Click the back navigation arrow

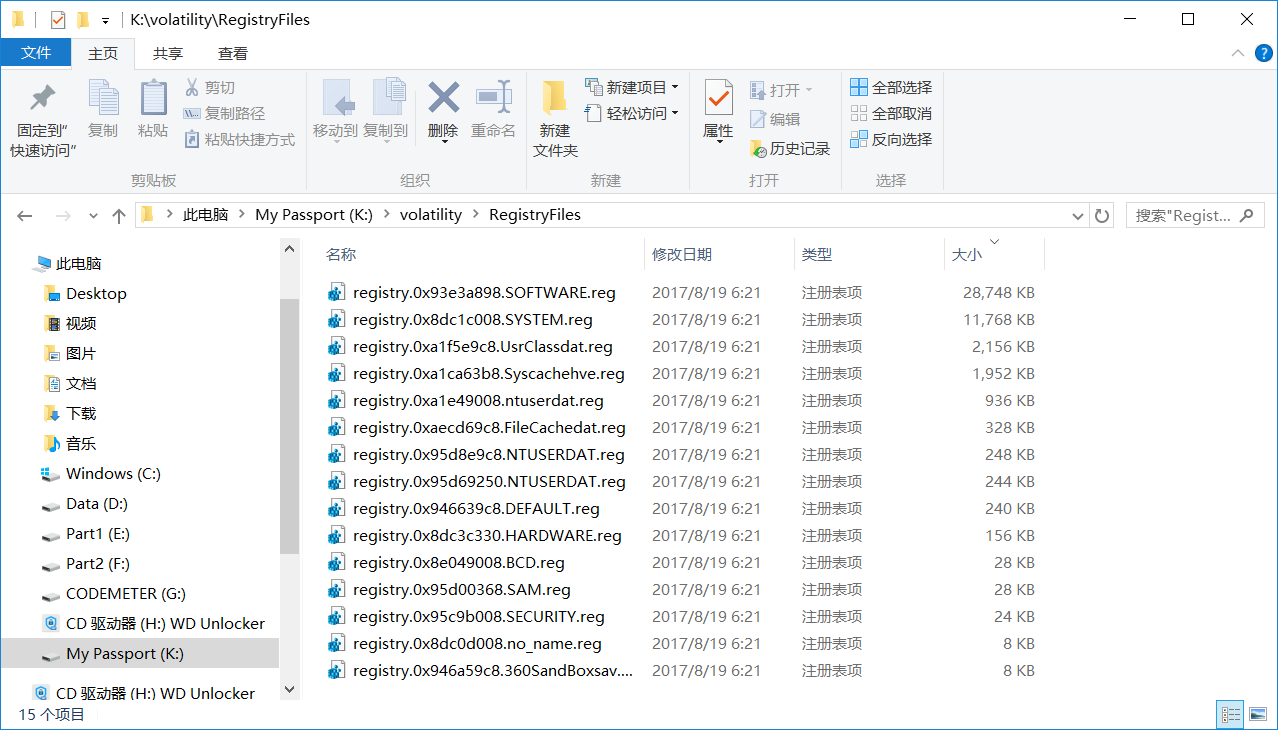pyautogui.click(x=22, y=215)
